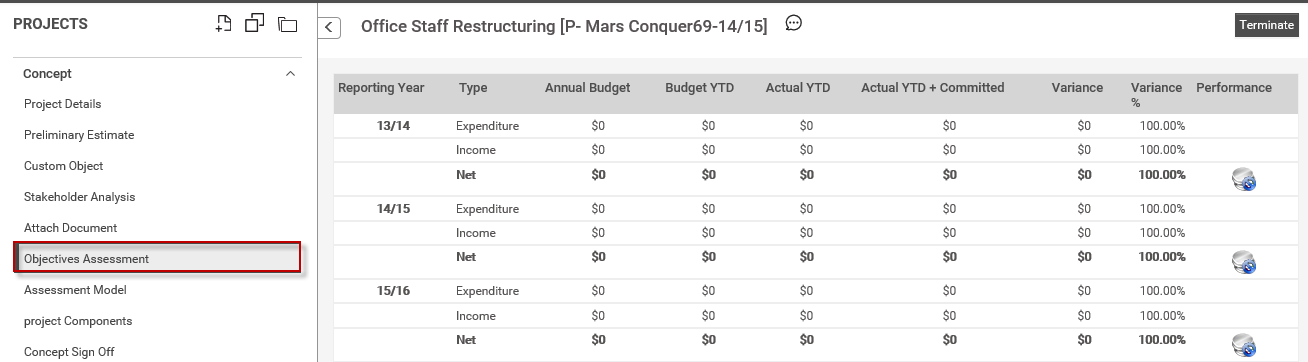This screenshot has width=1308, height=362.
Task: Click the new project document icon
Action: point(224,24)
